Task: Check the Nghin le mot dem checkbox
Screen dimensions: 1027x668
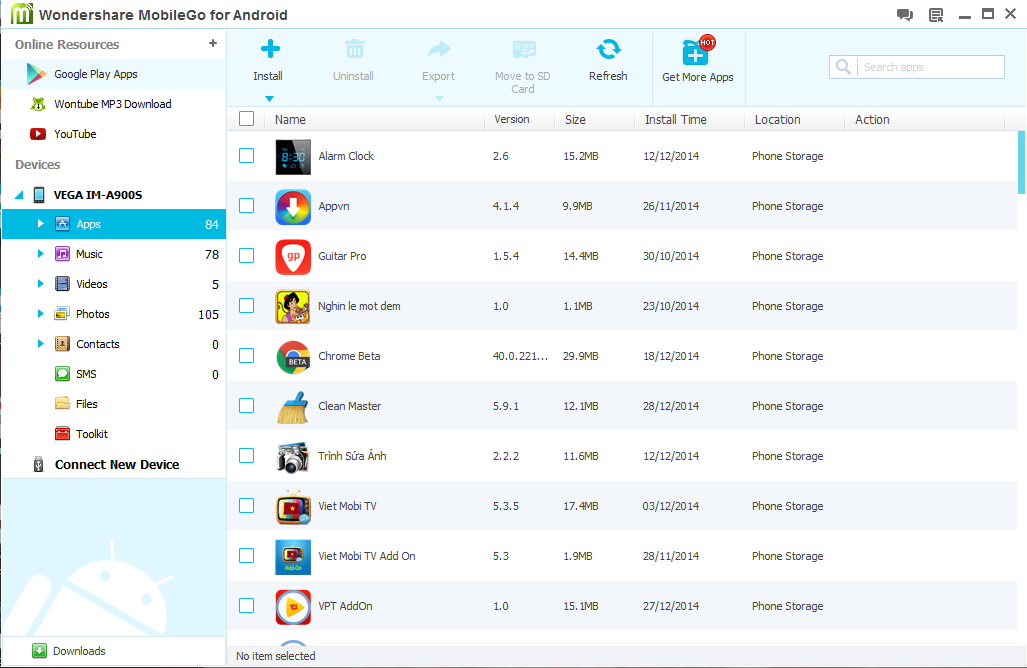Action: 246,306
